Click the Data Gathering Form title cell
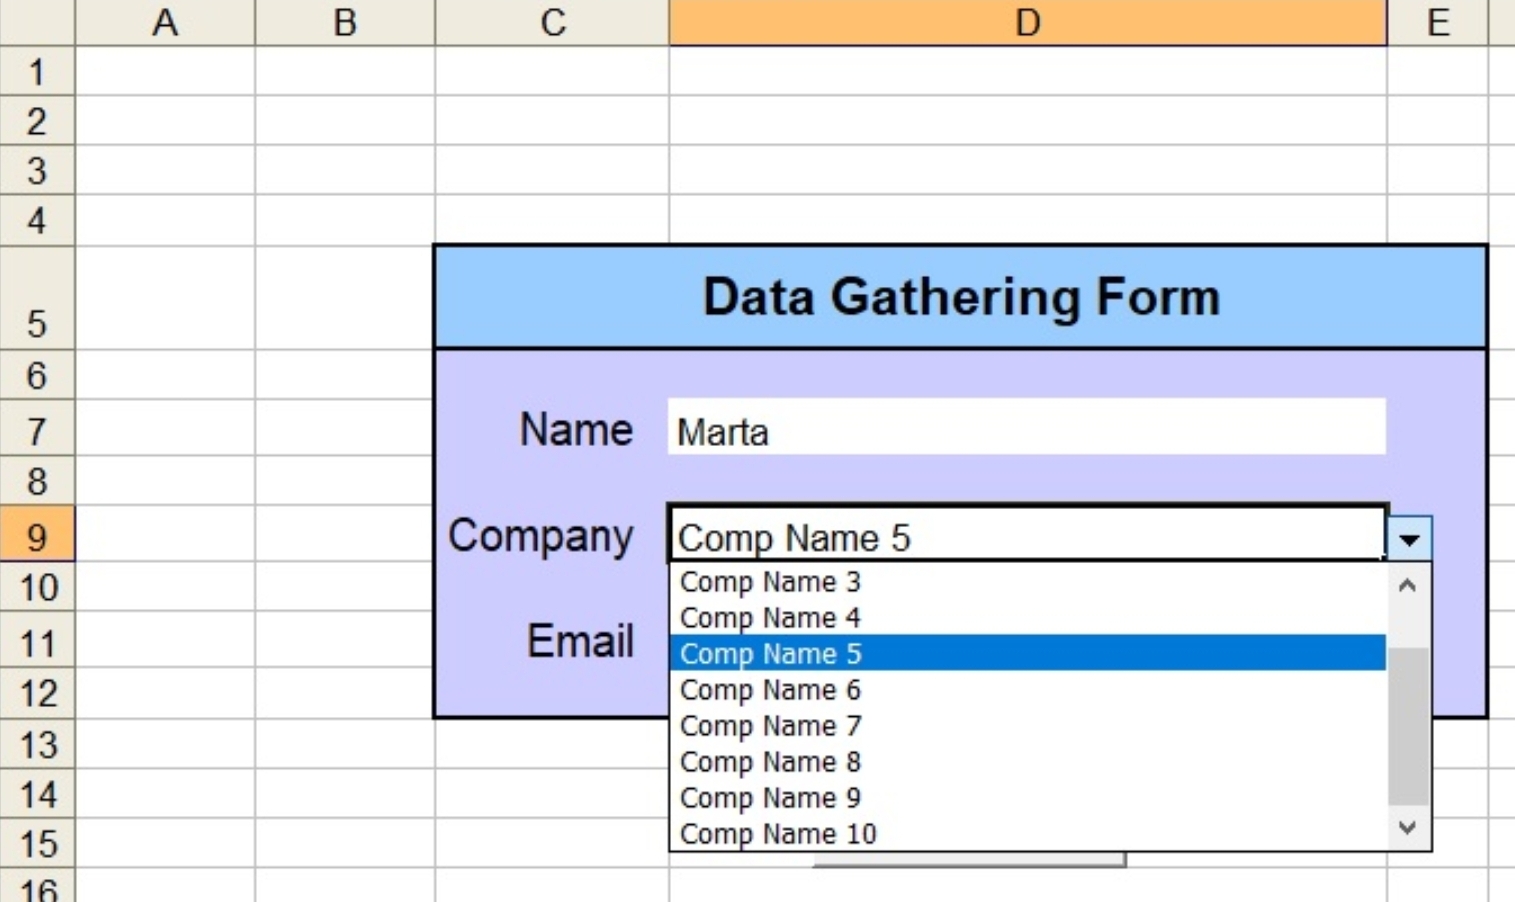 (x=960, y=297)
